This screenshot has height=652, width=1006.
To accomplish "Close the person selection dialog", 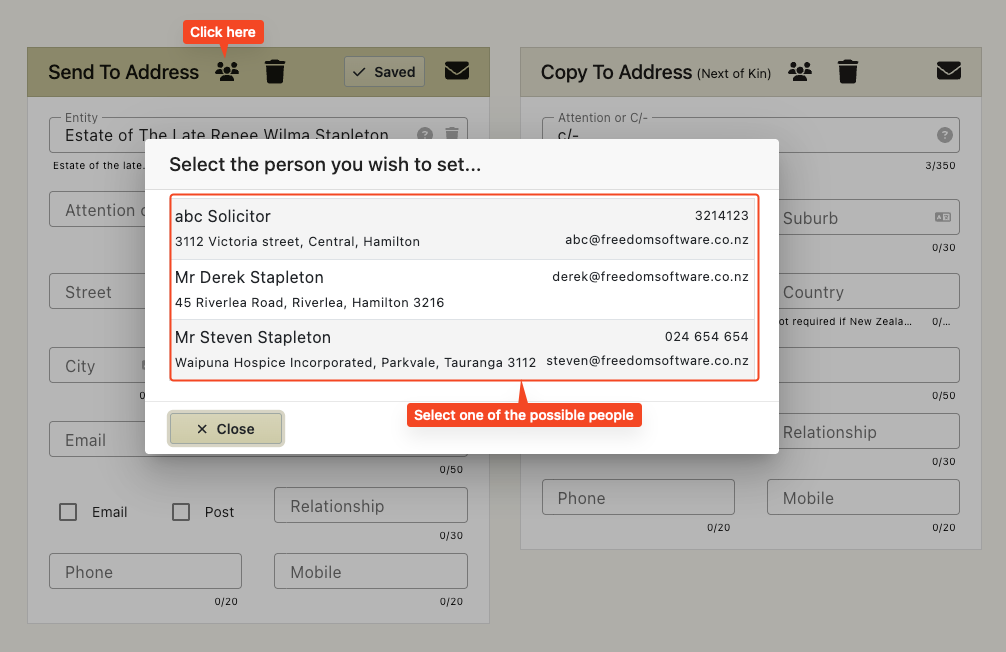I will pos(226,429).
